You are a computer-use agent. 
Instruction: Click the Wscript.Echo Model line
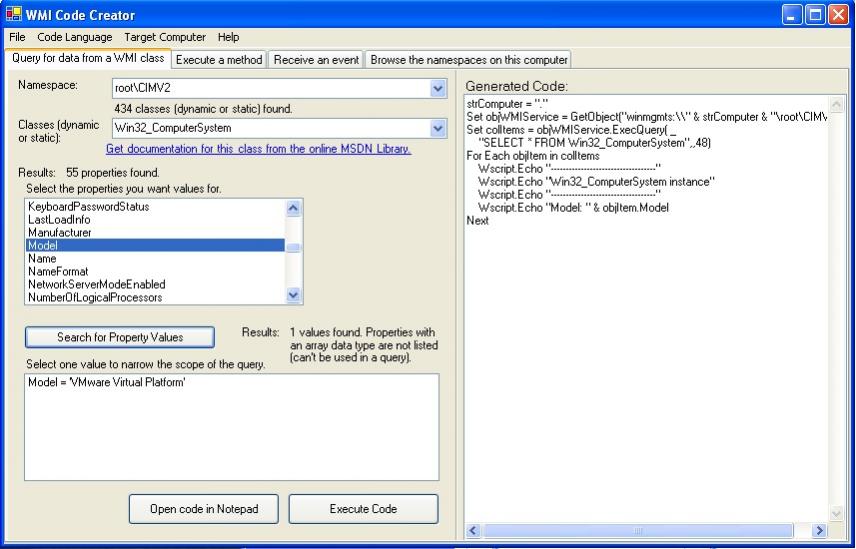tap(573, 207)
